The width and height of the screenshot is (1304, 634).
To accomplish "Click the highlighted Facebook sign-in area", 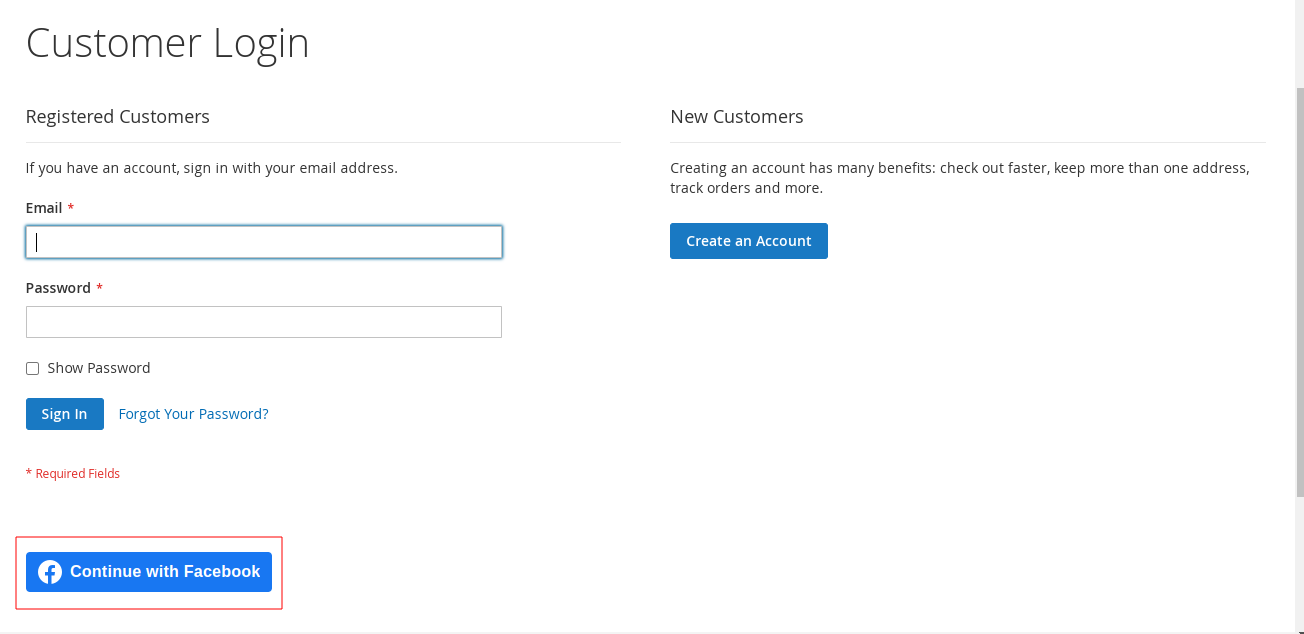I will click(x=148, y=571).
